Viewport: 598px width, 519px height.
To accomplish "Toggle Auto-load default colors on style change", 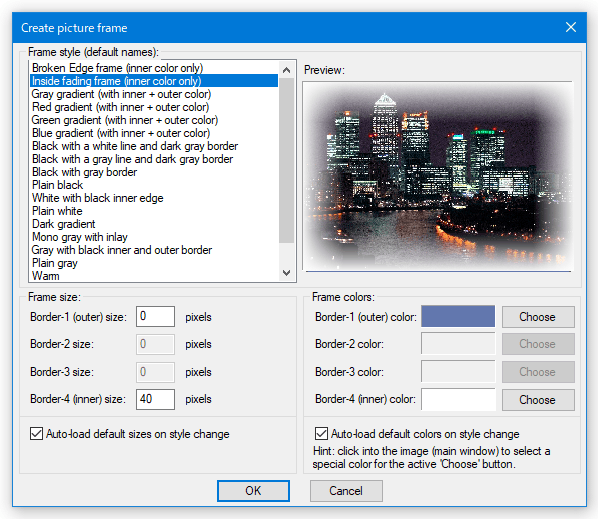I will click(x=321, y=434).
